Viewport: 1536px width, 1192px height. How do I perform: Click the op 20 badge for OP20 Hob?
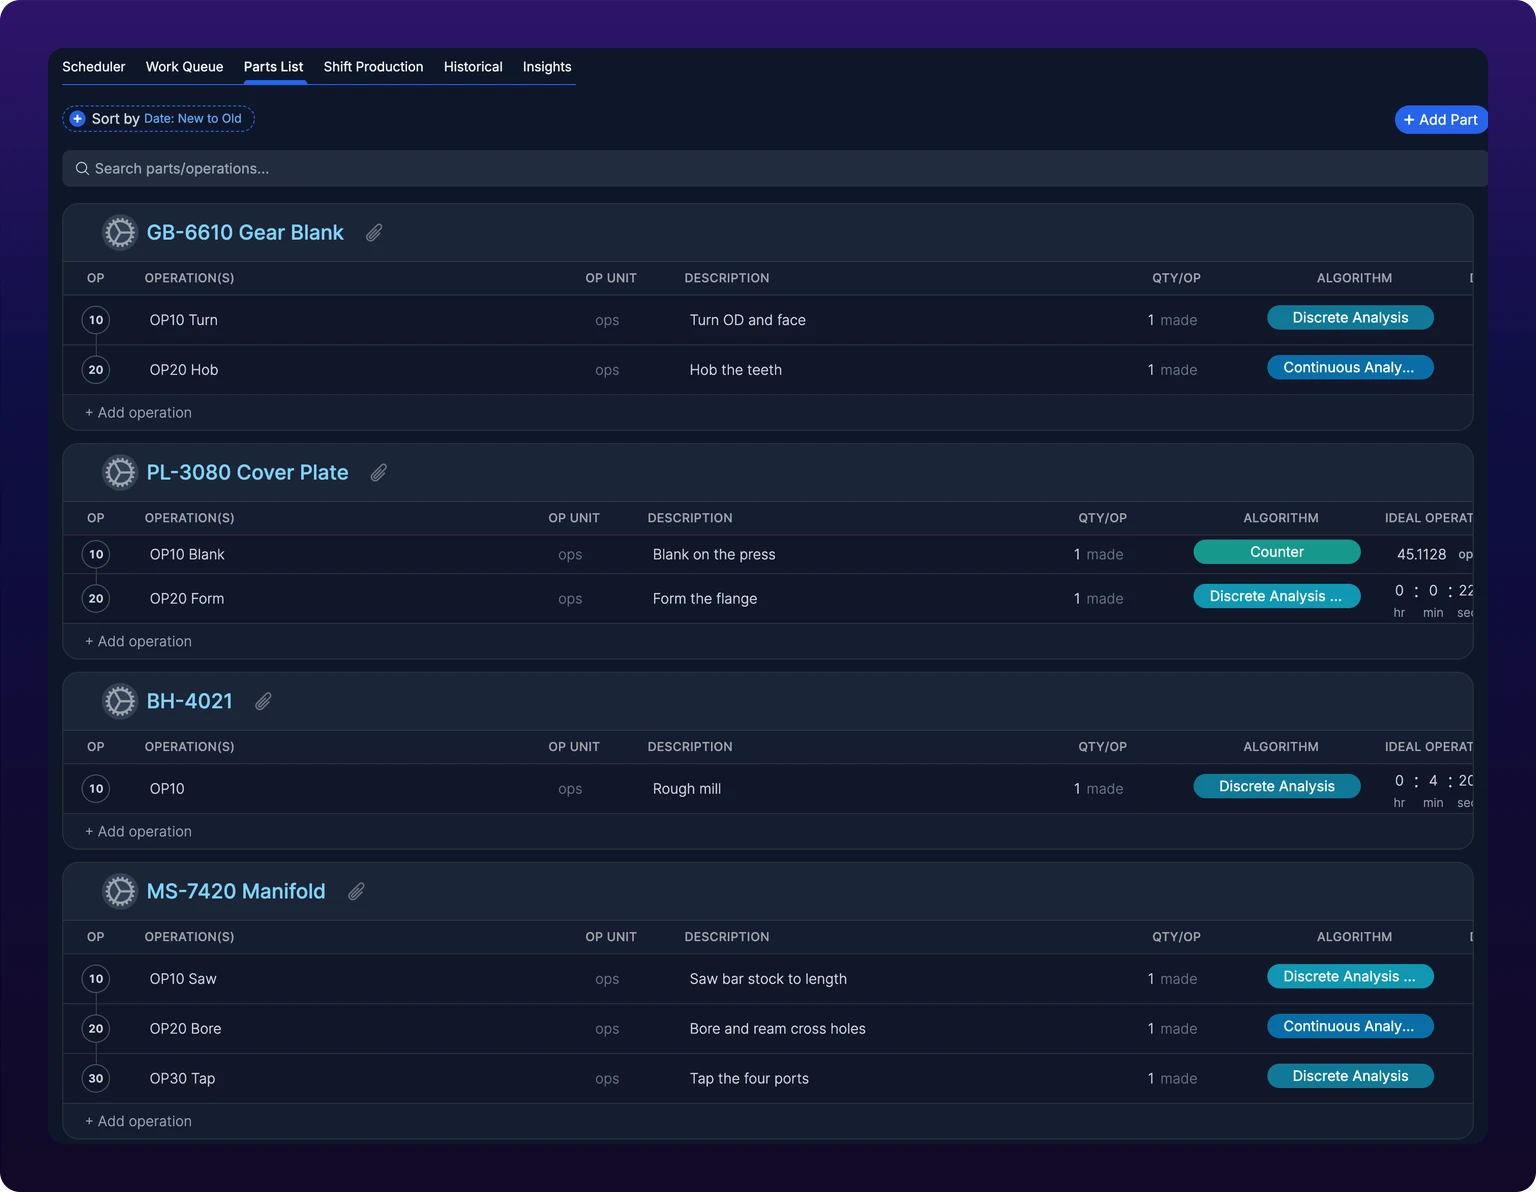(96, 370)
